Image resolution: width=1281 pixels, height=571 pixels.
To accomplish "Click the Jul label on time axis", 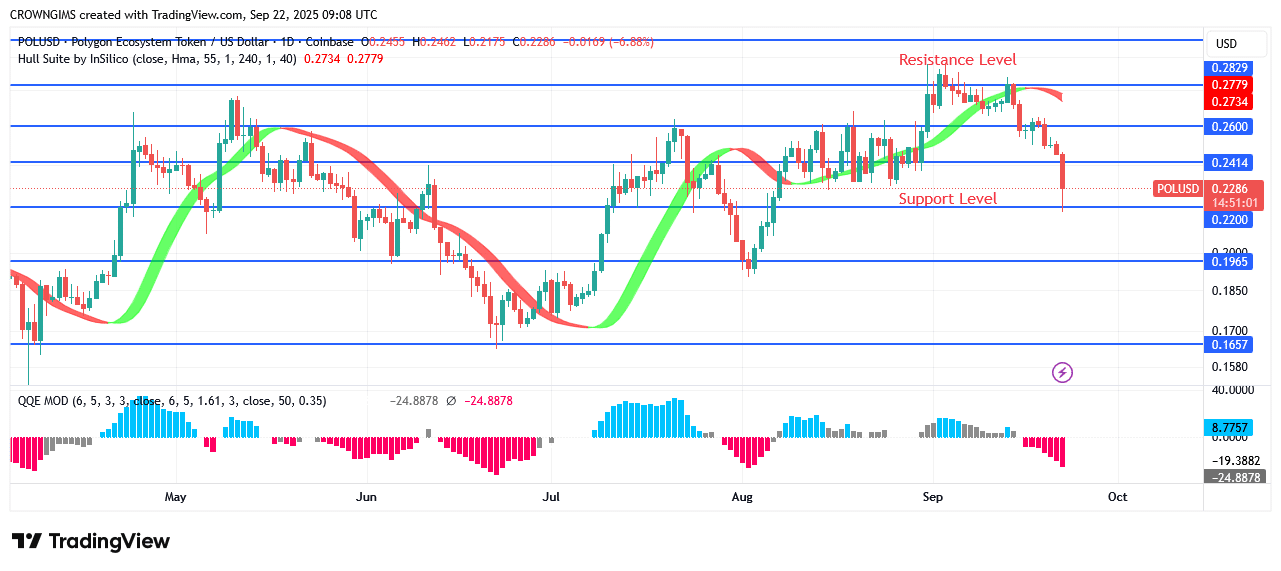I will (x=550, y=497).
